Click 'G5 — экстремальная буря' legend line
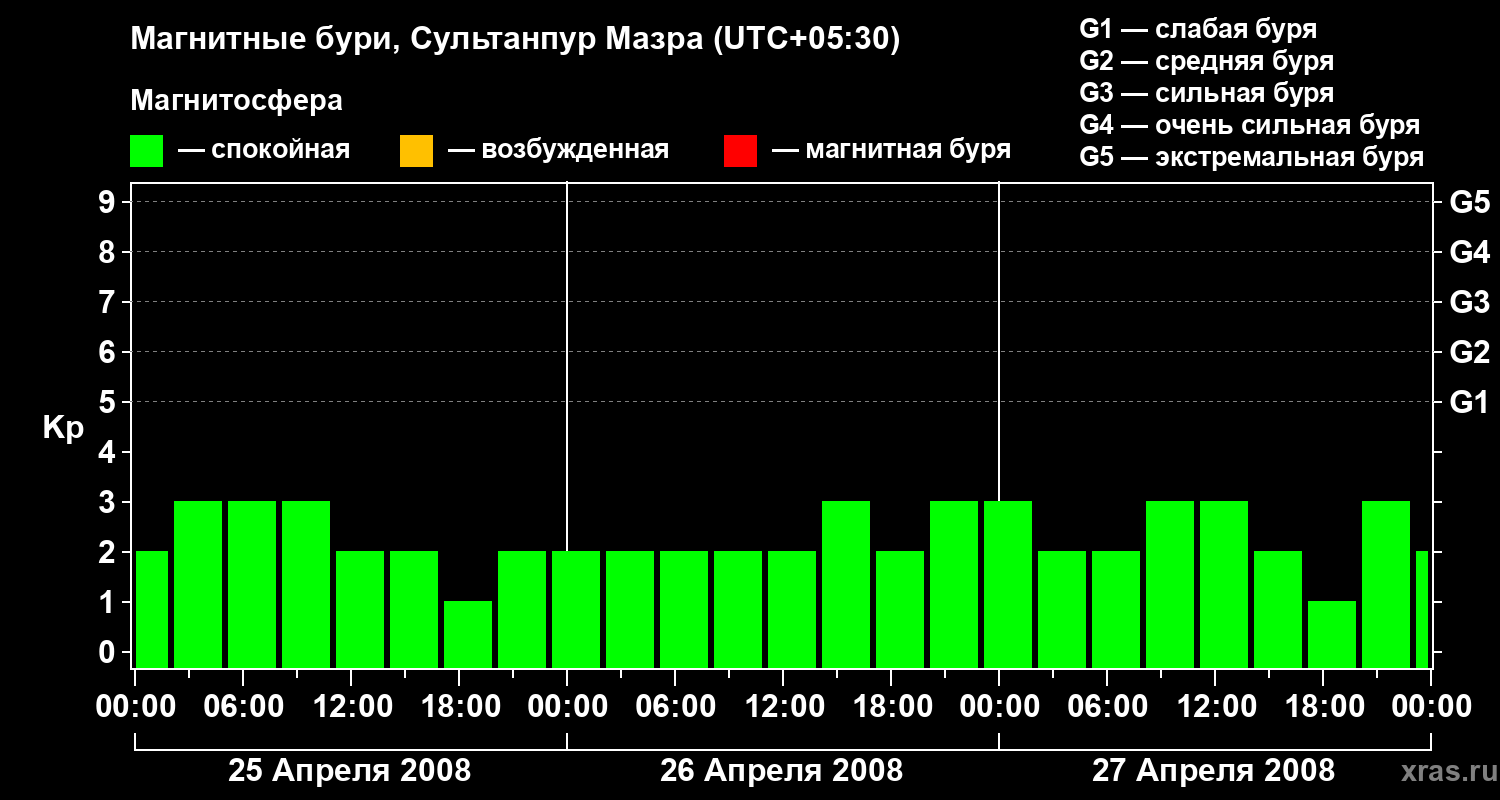1500x800 pixels. 1252,157
